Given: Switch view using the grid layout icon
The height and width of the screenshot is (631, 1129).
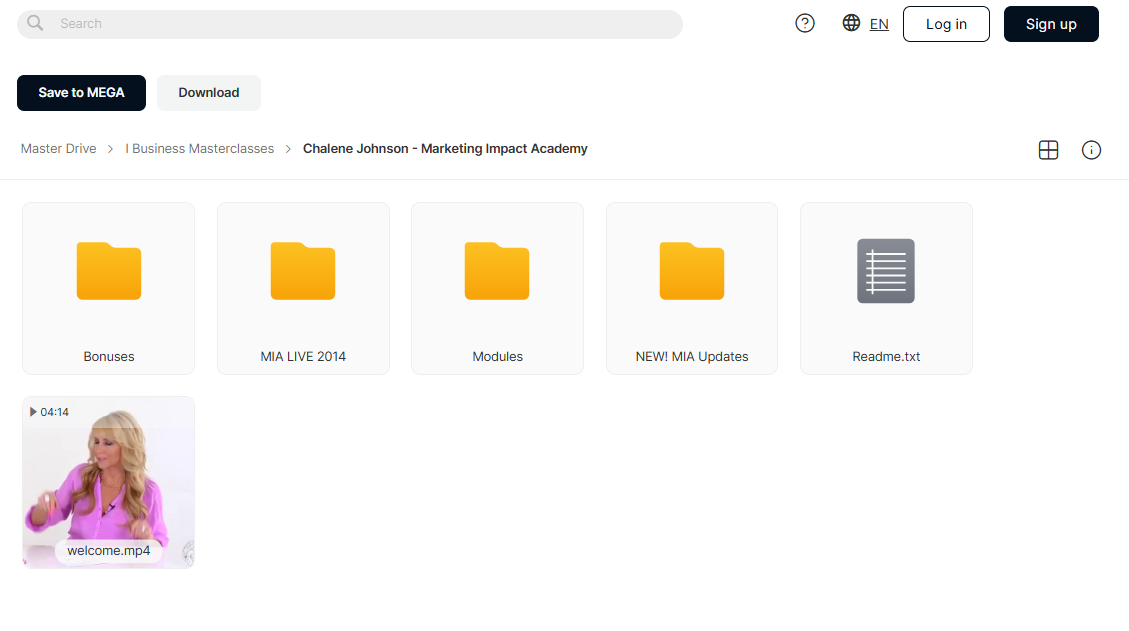Looking at the screenshot, I should pos(1048,150).
